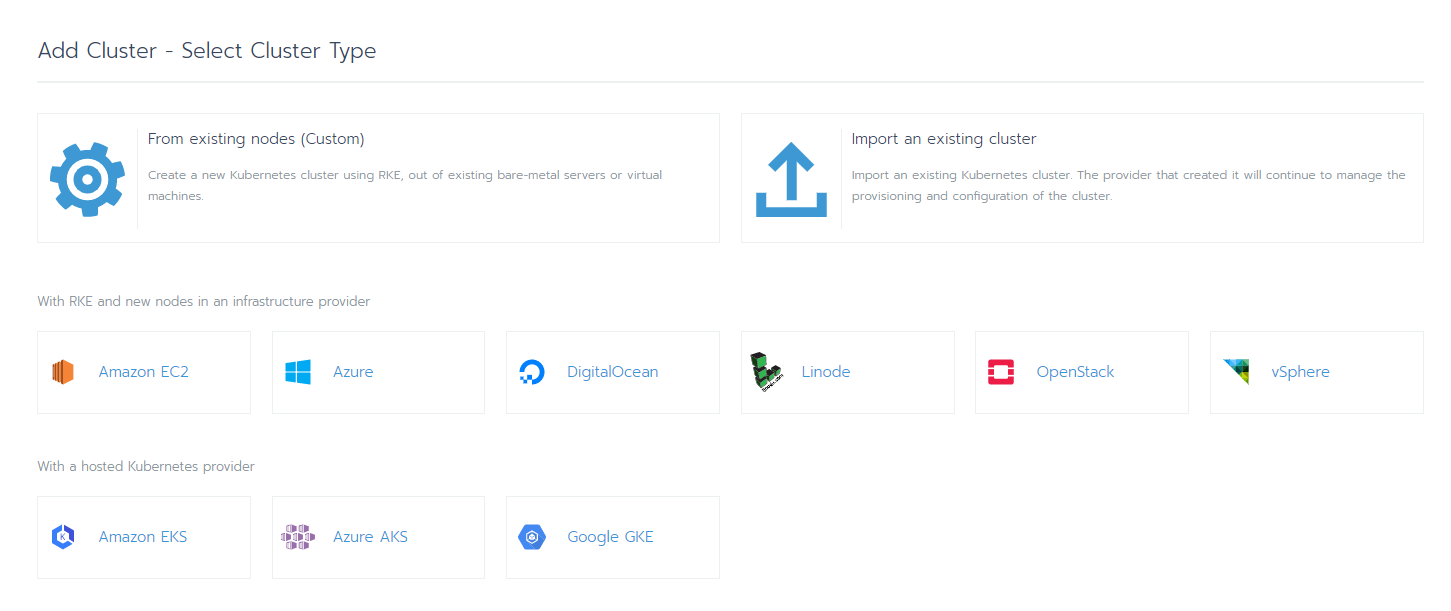The image size is (1451, 611).
Task: Click the vSphere logo icon
Action: coord(1236,372)
